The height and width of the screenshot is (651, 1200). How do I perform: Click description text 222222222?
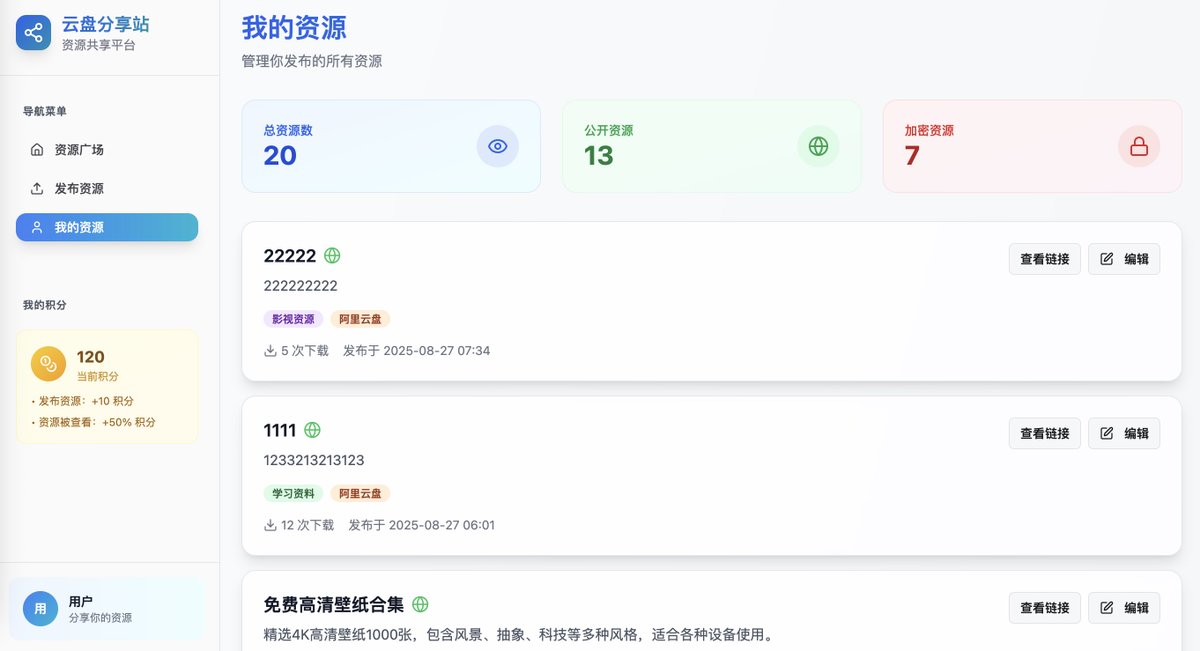click(x=301, y=286)
